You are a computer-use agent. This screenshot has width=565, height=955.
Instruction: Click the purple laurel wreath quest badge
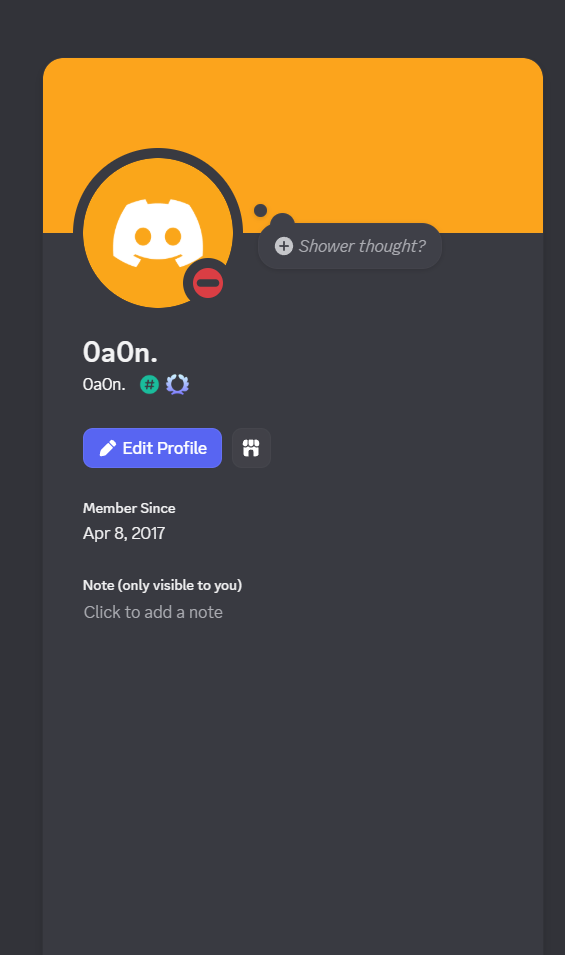coord(177,384)
